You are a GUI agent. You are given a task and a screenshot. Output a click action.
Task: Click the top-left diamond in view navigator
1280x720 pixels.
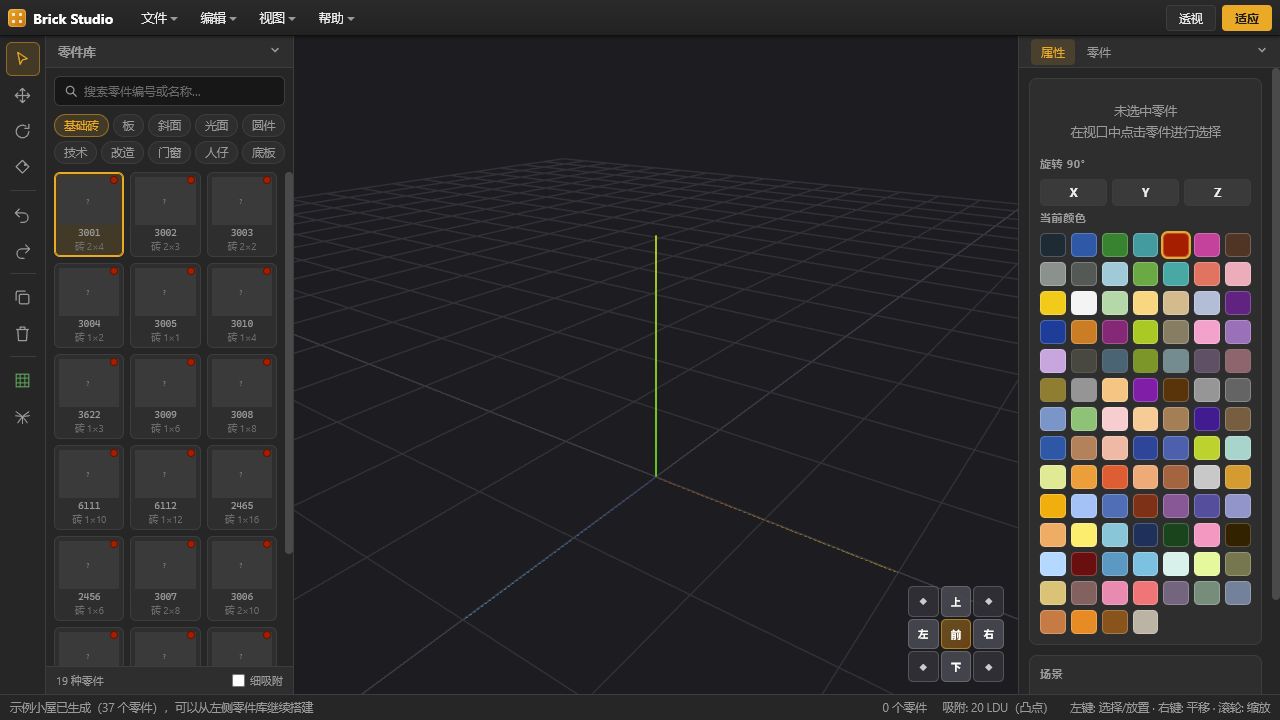click(x=923, y=602)
